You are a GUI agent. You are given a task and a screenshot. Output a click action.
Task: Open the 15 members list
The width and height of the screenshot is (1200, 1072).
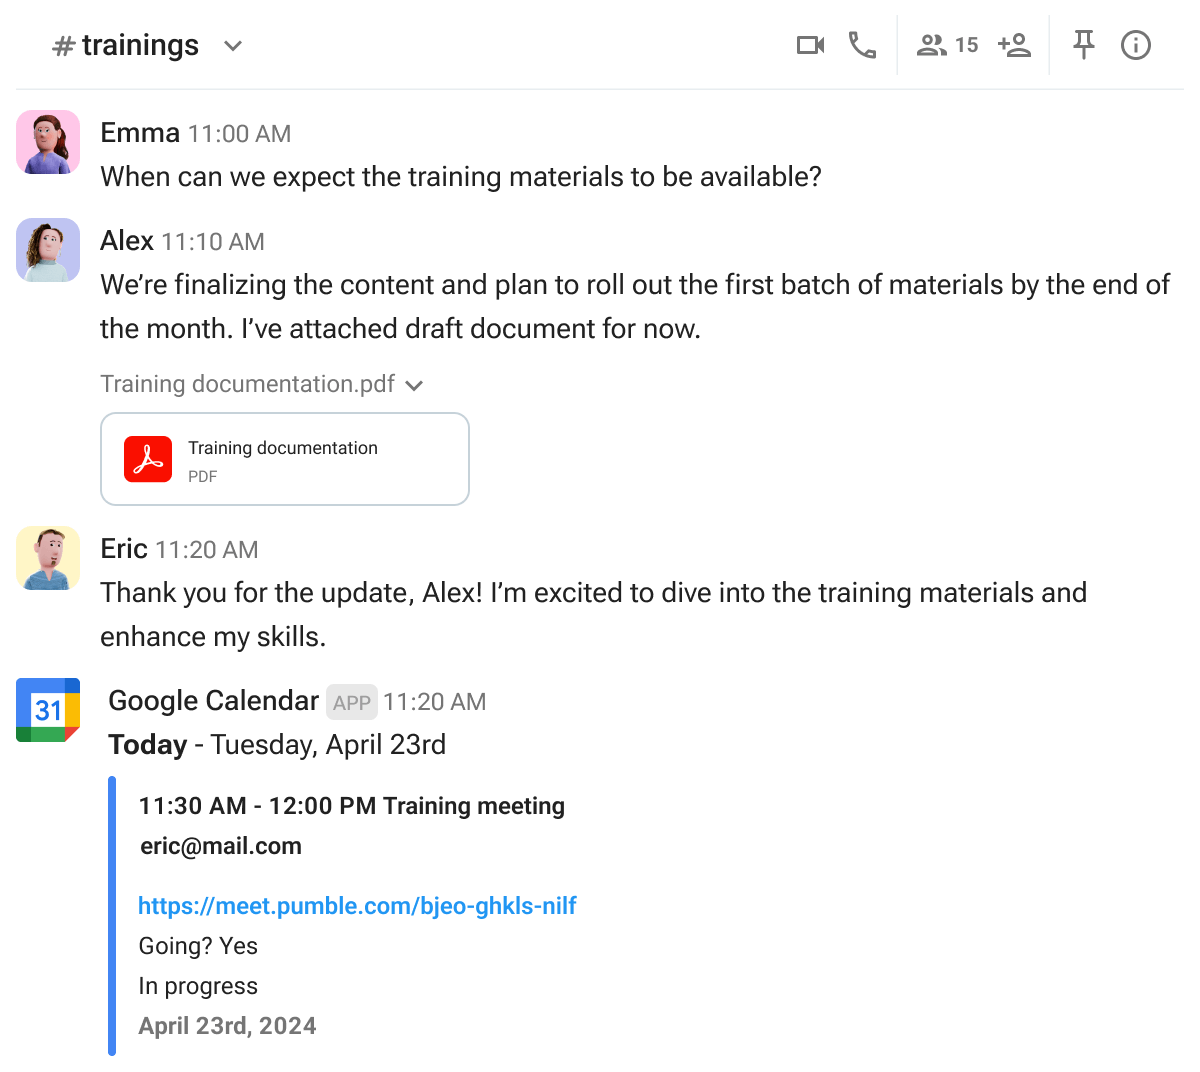click(947, 45)
